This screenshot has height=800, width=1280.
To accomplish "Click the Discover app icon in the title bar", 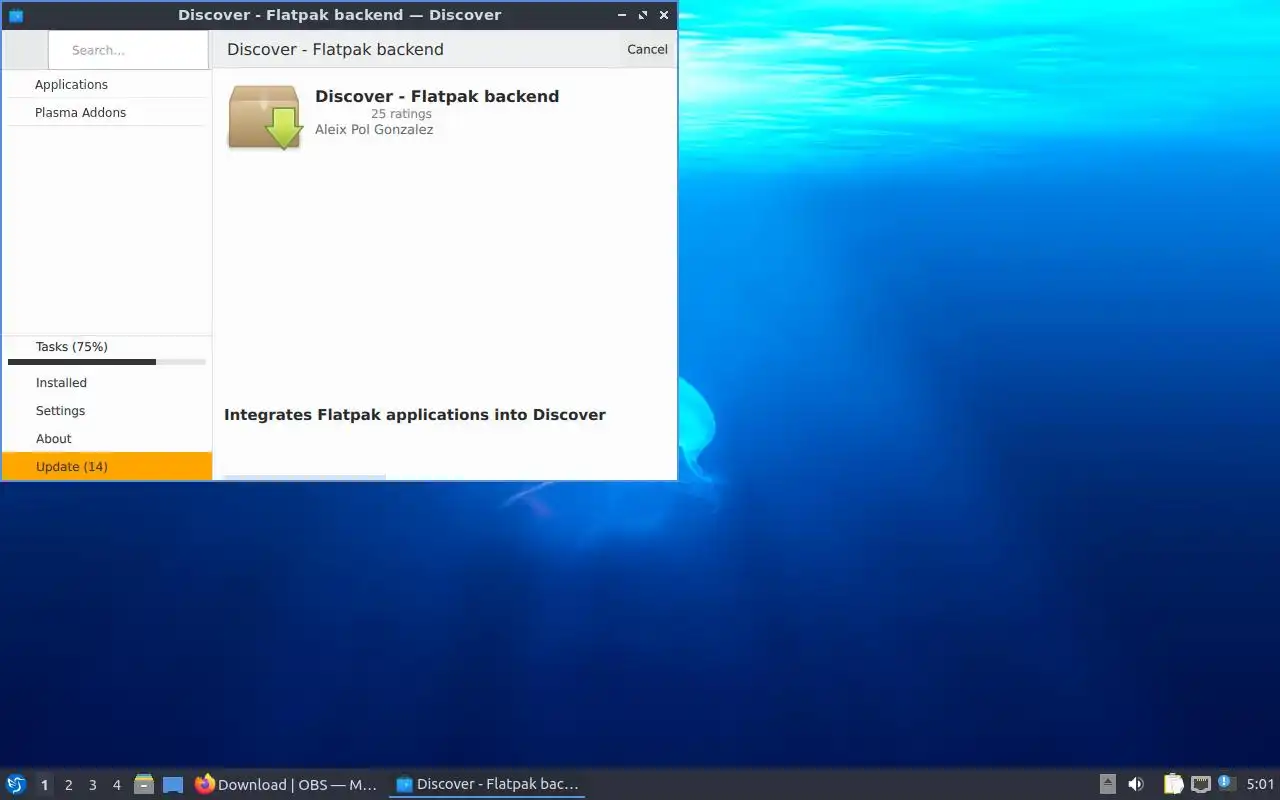I will [x=15, y=15].
